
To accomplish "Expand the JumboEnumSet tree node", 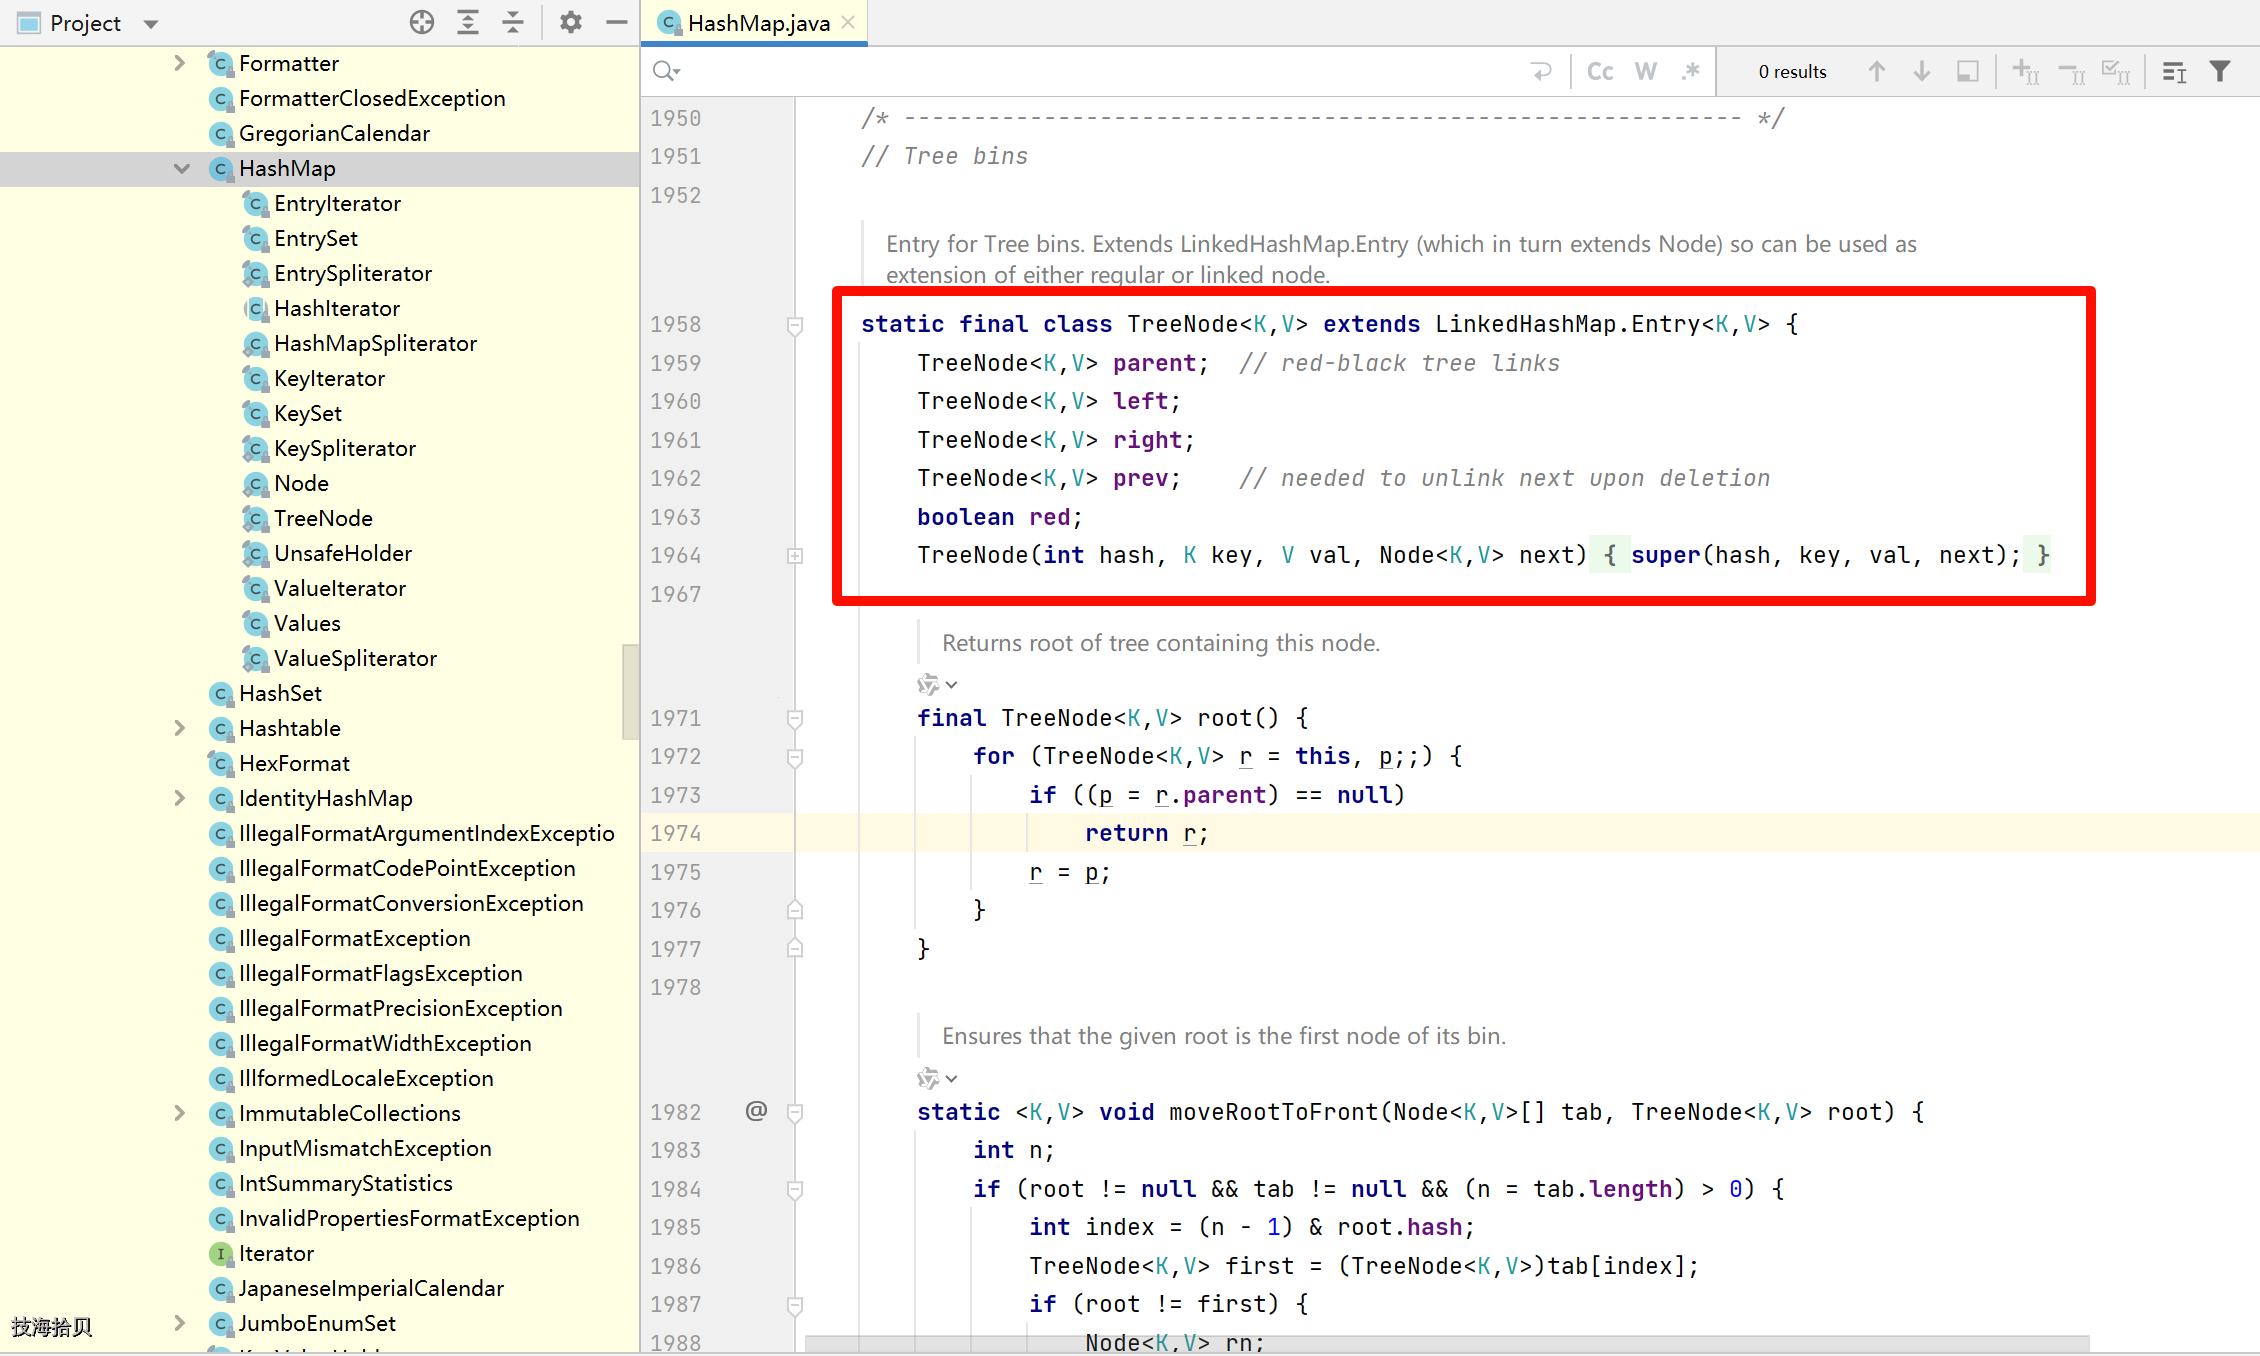I will [180, 1323].
